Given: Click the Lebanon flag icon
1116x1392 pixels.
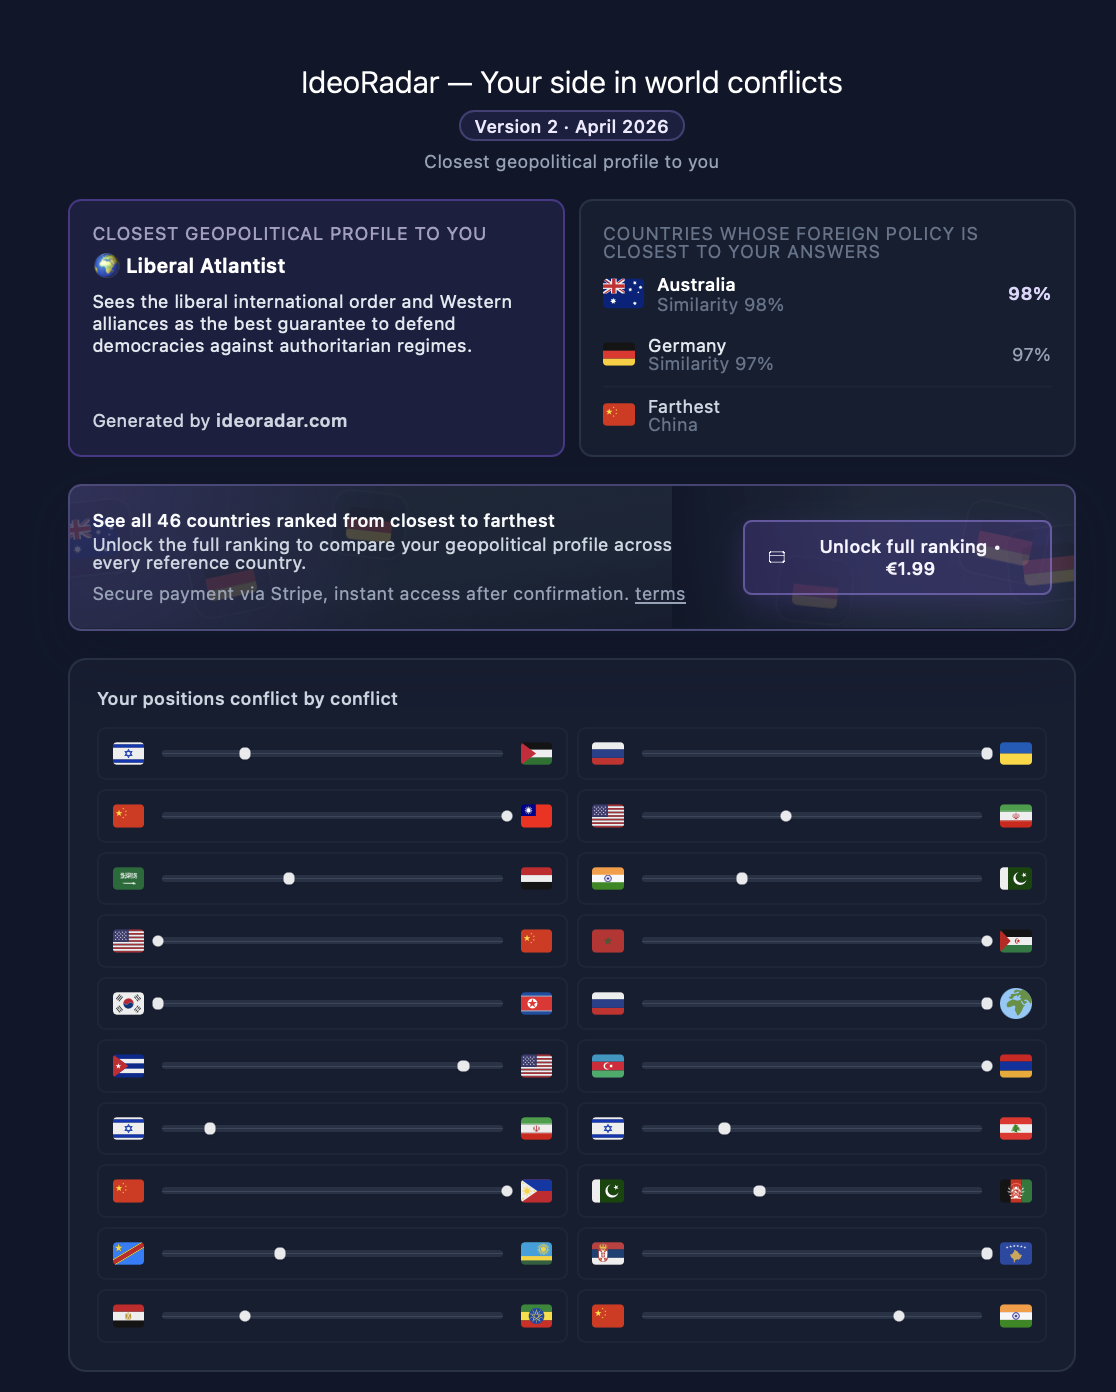Looking at the screenshot, I should [x=1016, y=1128].
